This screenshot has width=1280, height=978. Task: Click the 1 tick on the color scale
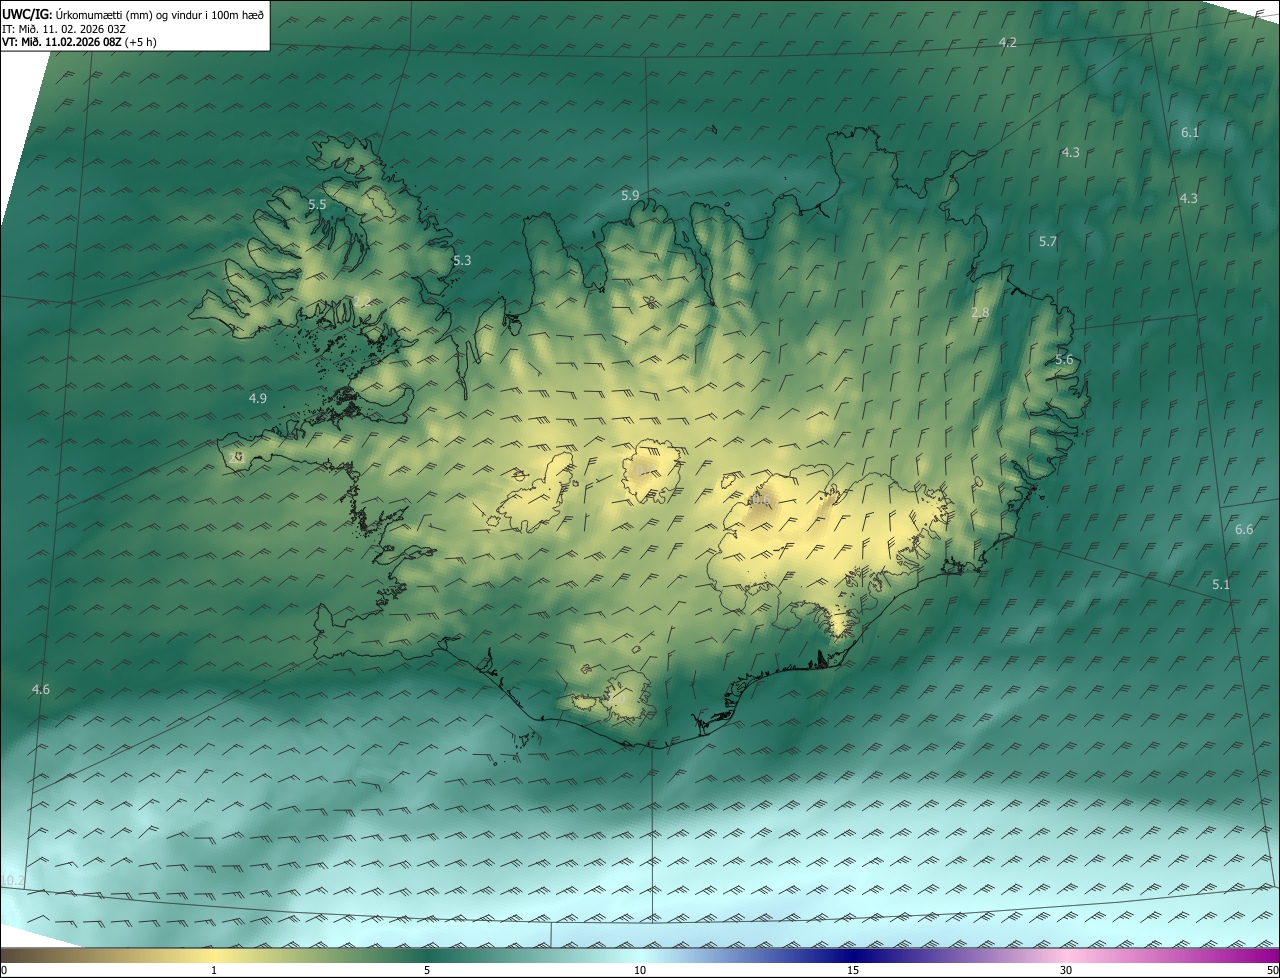[x=214, y=970]
